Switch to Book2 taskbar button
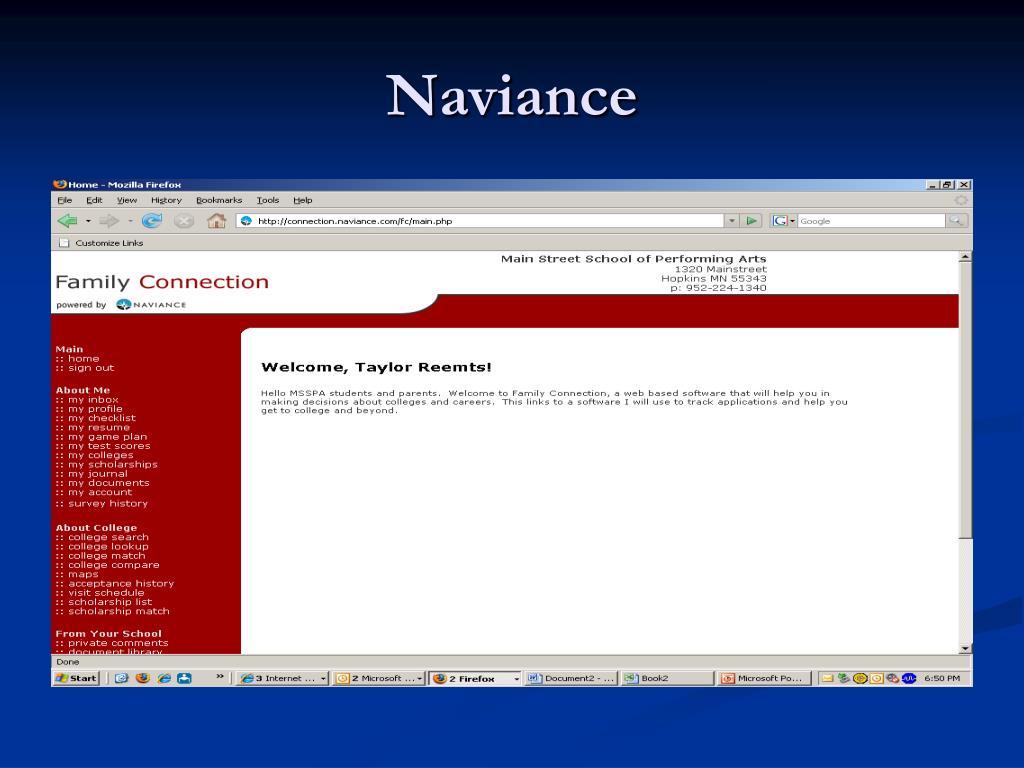Viewport: 1024px width, 768px height. (667, 679)
